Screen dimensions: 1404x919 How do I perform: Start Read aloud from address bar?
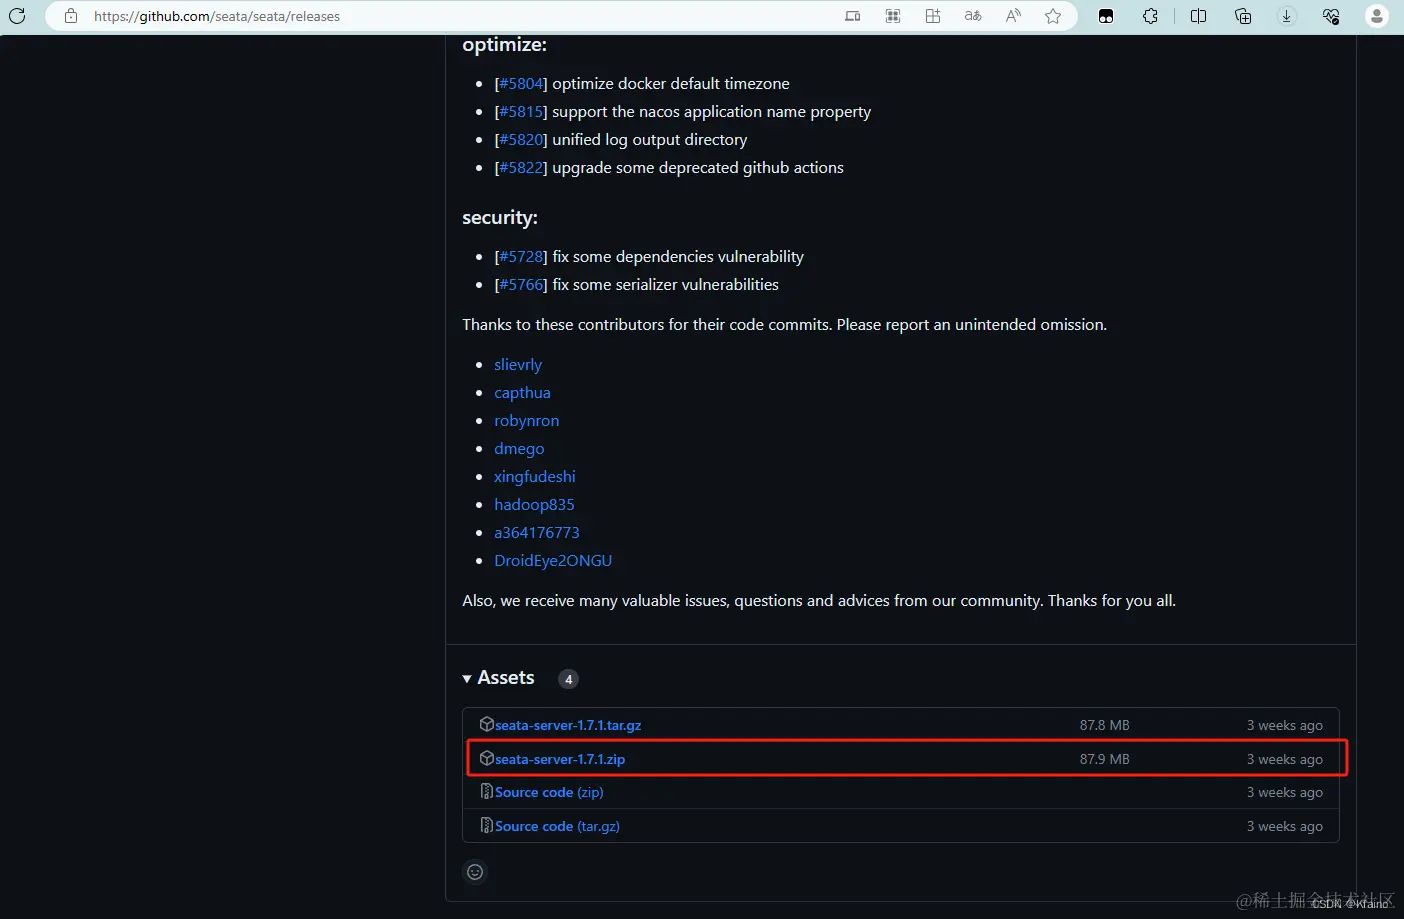click(1013, 16)
